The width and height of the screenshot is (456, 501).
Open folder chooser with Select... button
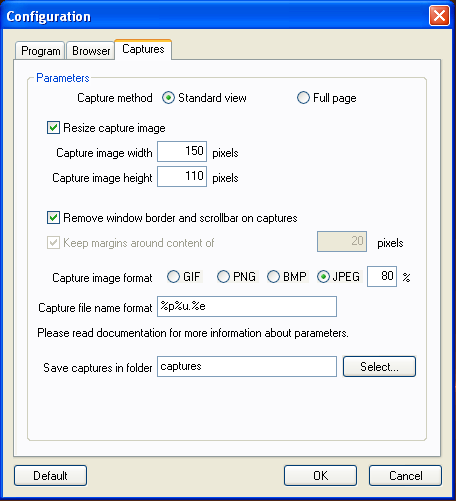(x=379, y=367)
